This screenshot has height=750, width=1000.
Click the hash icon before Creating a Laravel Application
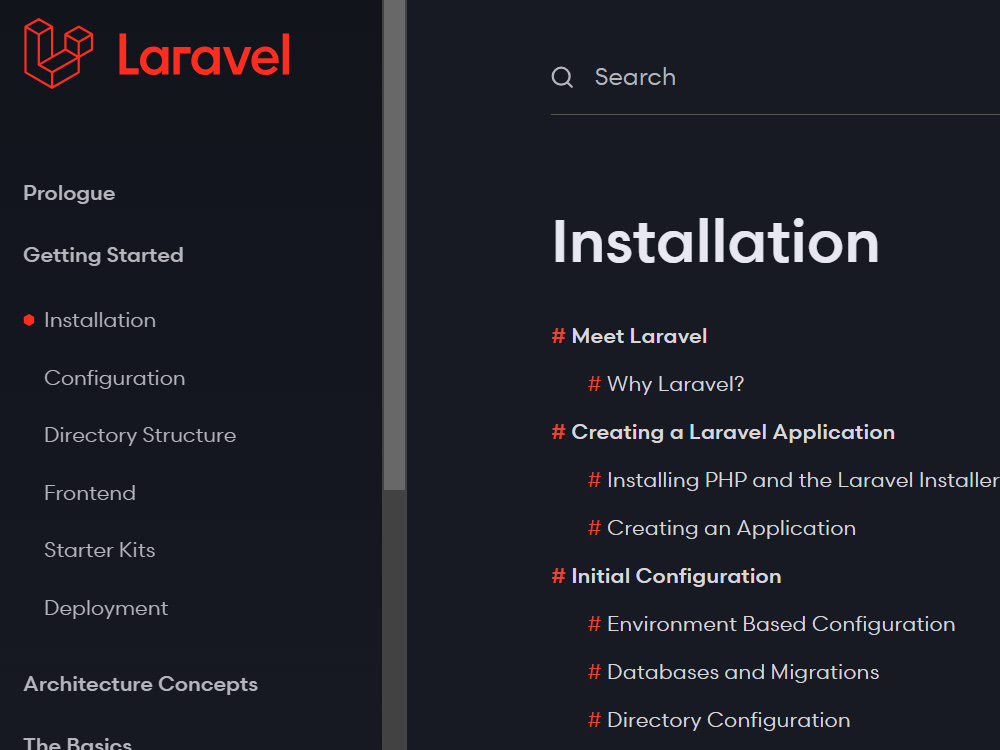pos(559,432)
